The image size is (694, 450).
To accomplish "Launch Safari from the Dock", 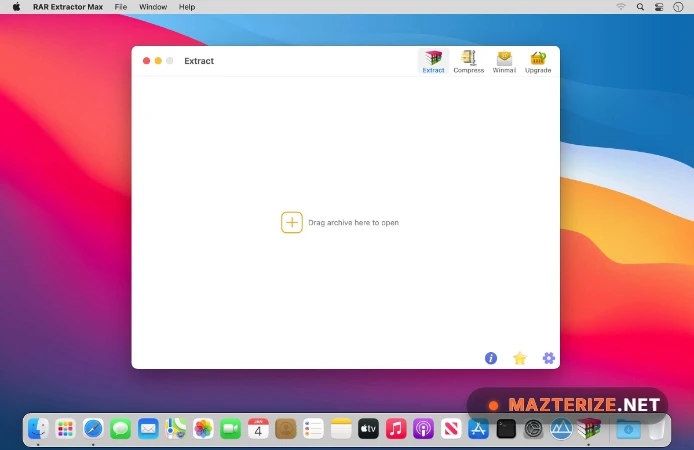I will tap(93, 429).
